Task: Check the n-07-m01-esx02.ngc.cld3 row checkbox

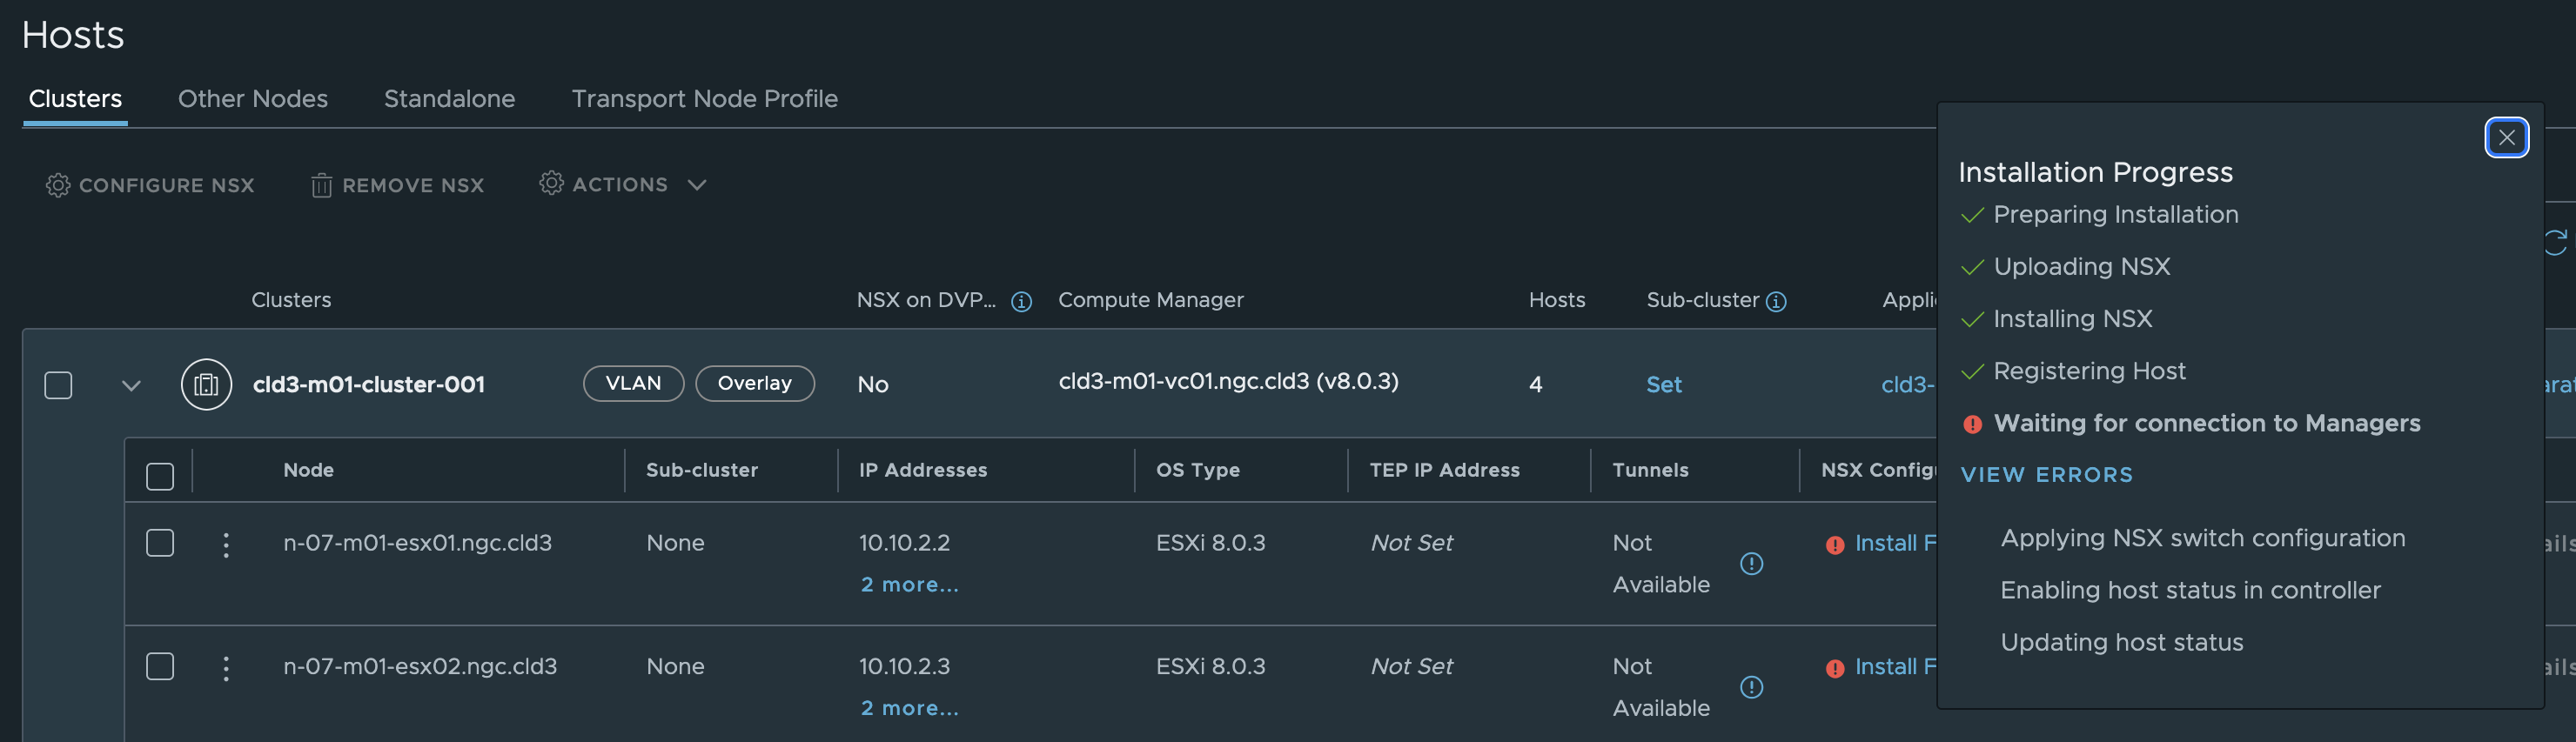Action: tap(160, 666)
